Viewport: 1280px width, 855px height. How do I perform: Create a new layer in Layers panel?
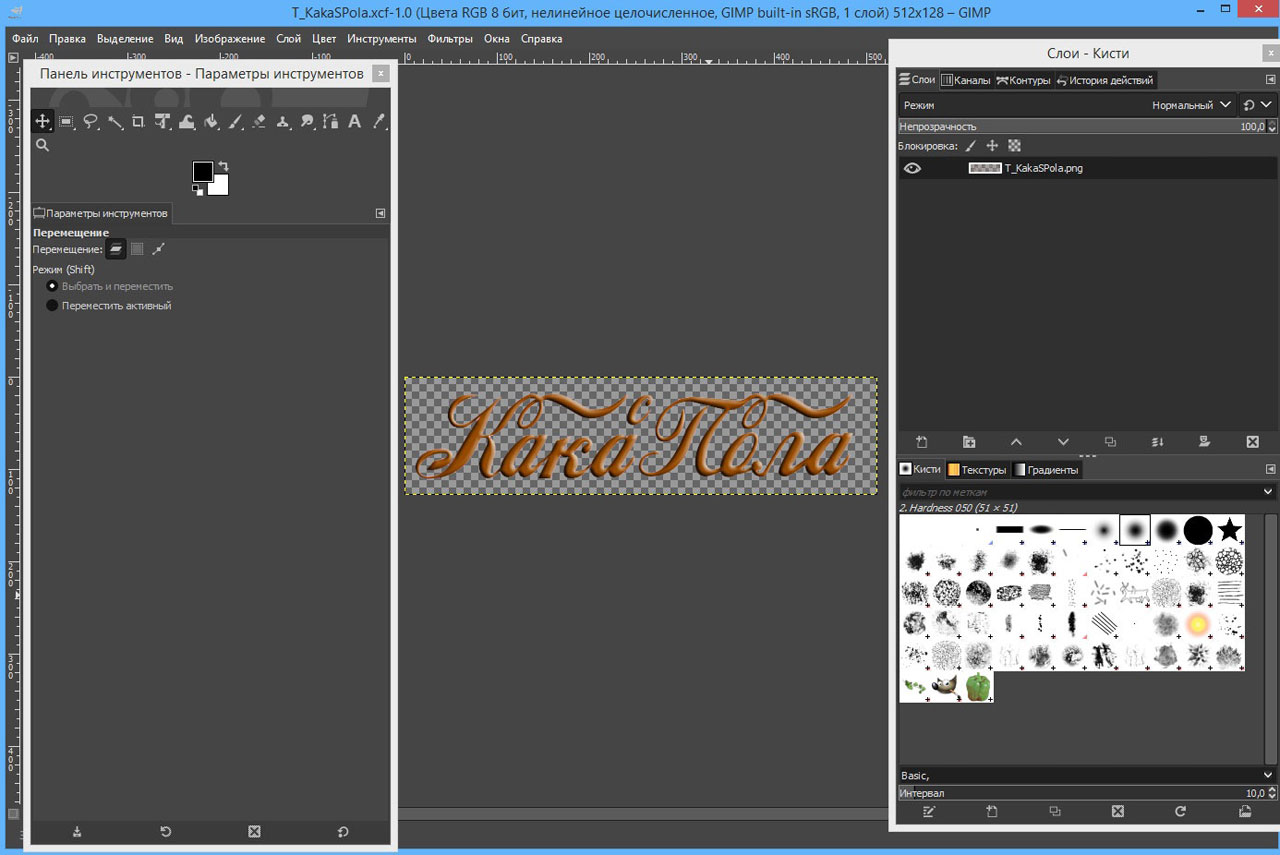(x=922, y=442)
